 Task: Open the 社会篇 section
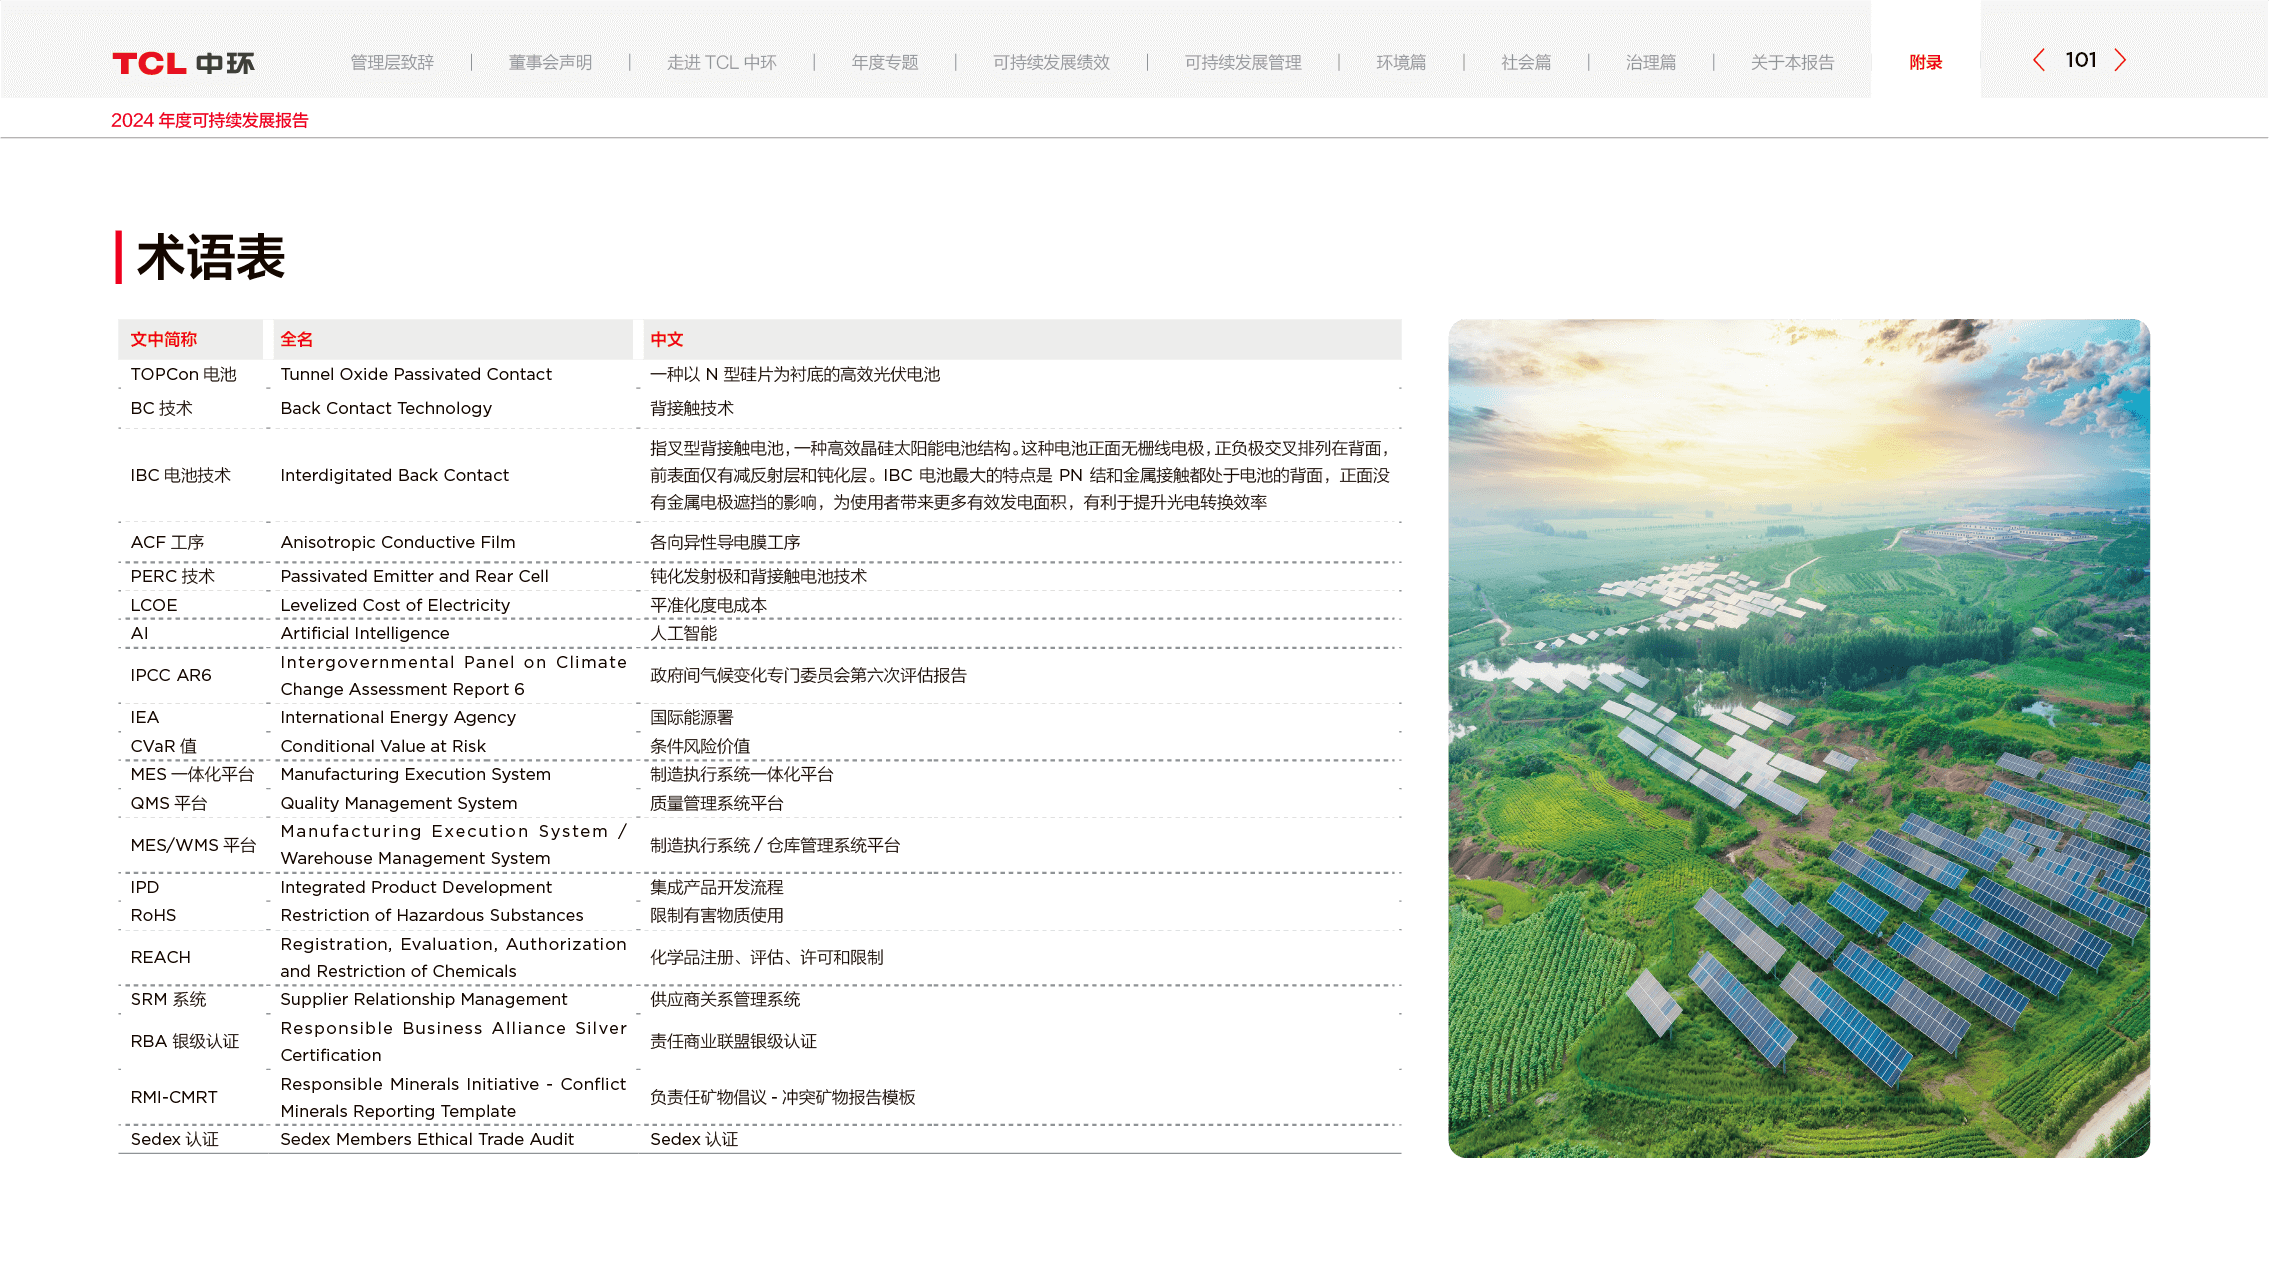click(1525, 63)
